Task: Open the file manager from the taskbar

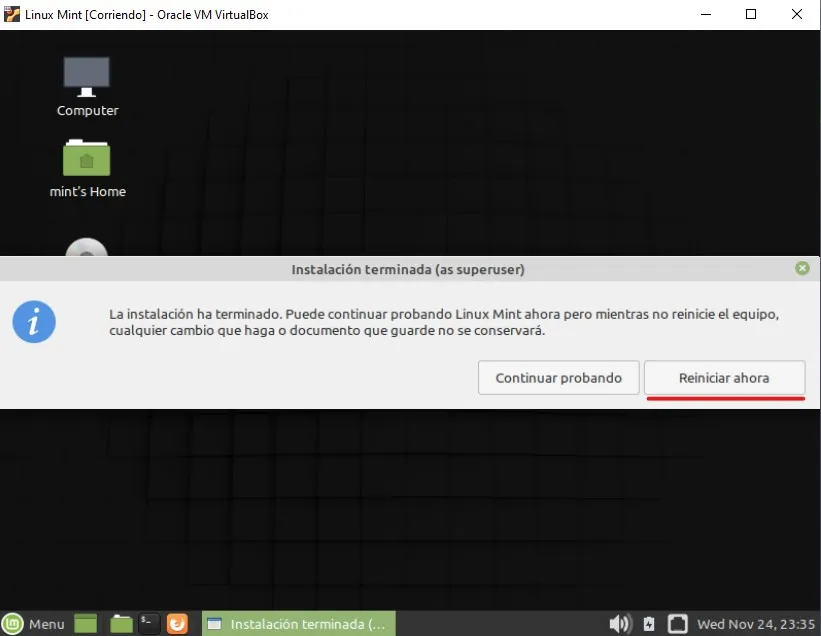Action: point(120,623)
